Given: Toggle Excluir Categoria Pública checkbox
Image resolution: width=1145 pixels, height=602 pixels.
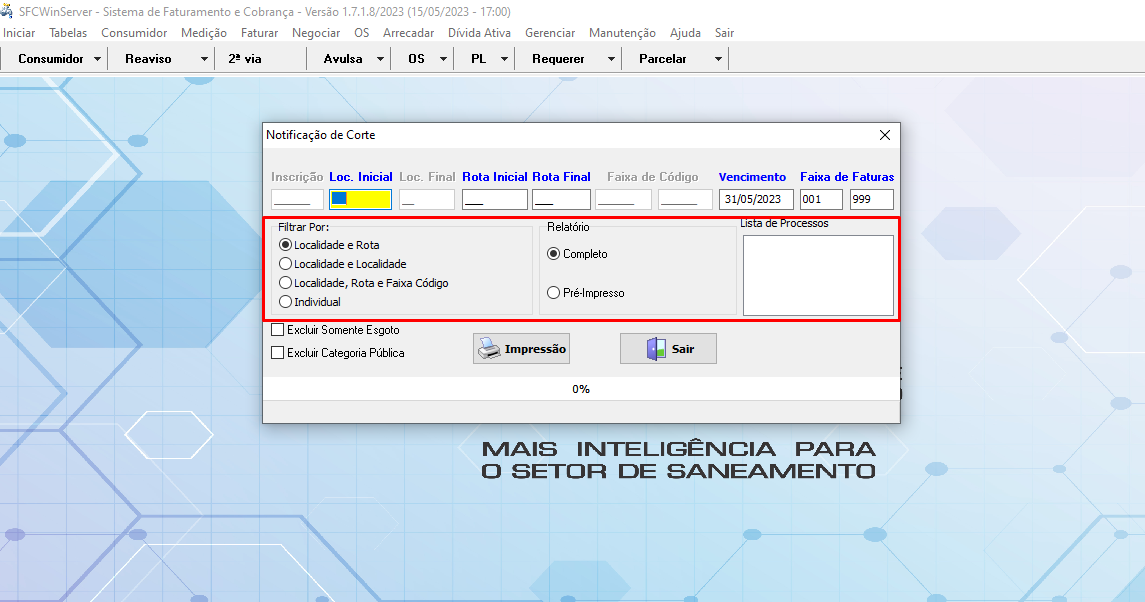Looking at the screenshot, I should 278,352.
